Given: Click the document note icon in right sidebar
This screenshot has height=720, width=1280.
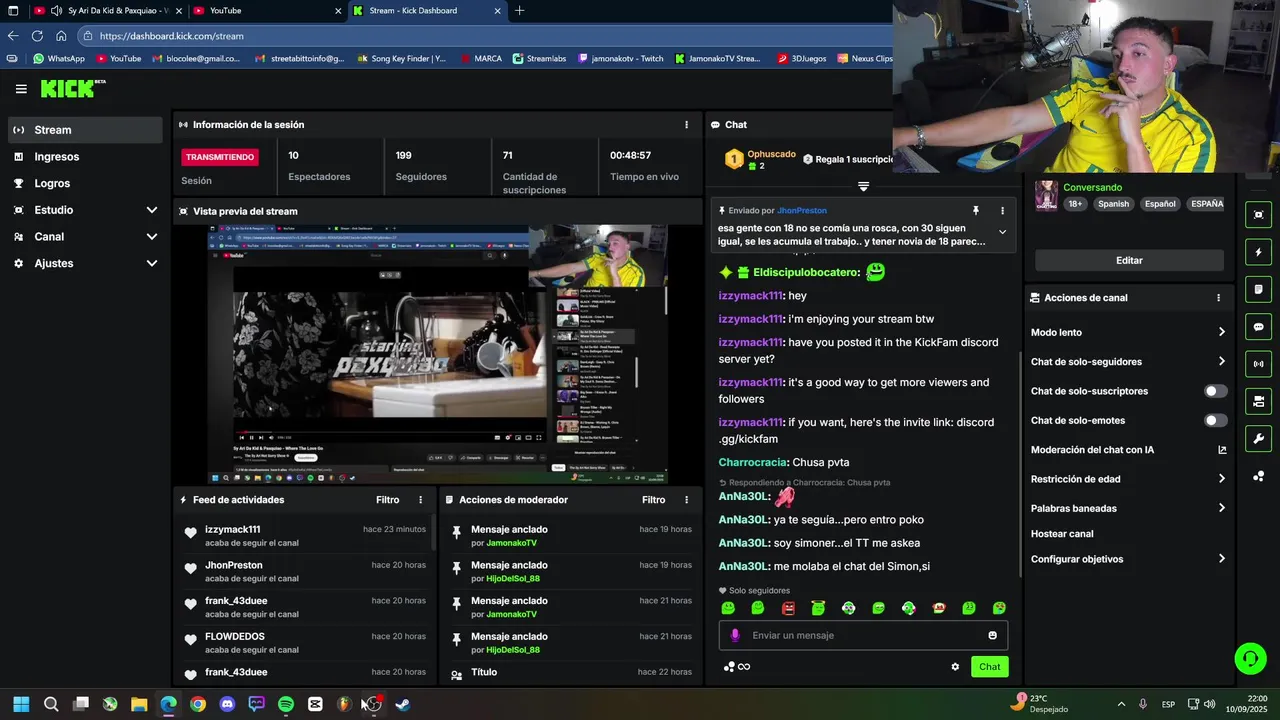Looking at the screenshot, I should [1258, 290].
